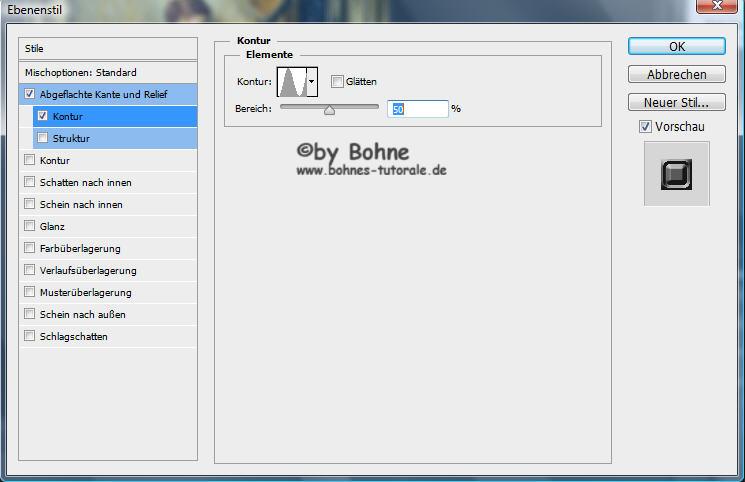Enable the Schlagschatten checkbox
745x482 pixels.
(29, 336)
